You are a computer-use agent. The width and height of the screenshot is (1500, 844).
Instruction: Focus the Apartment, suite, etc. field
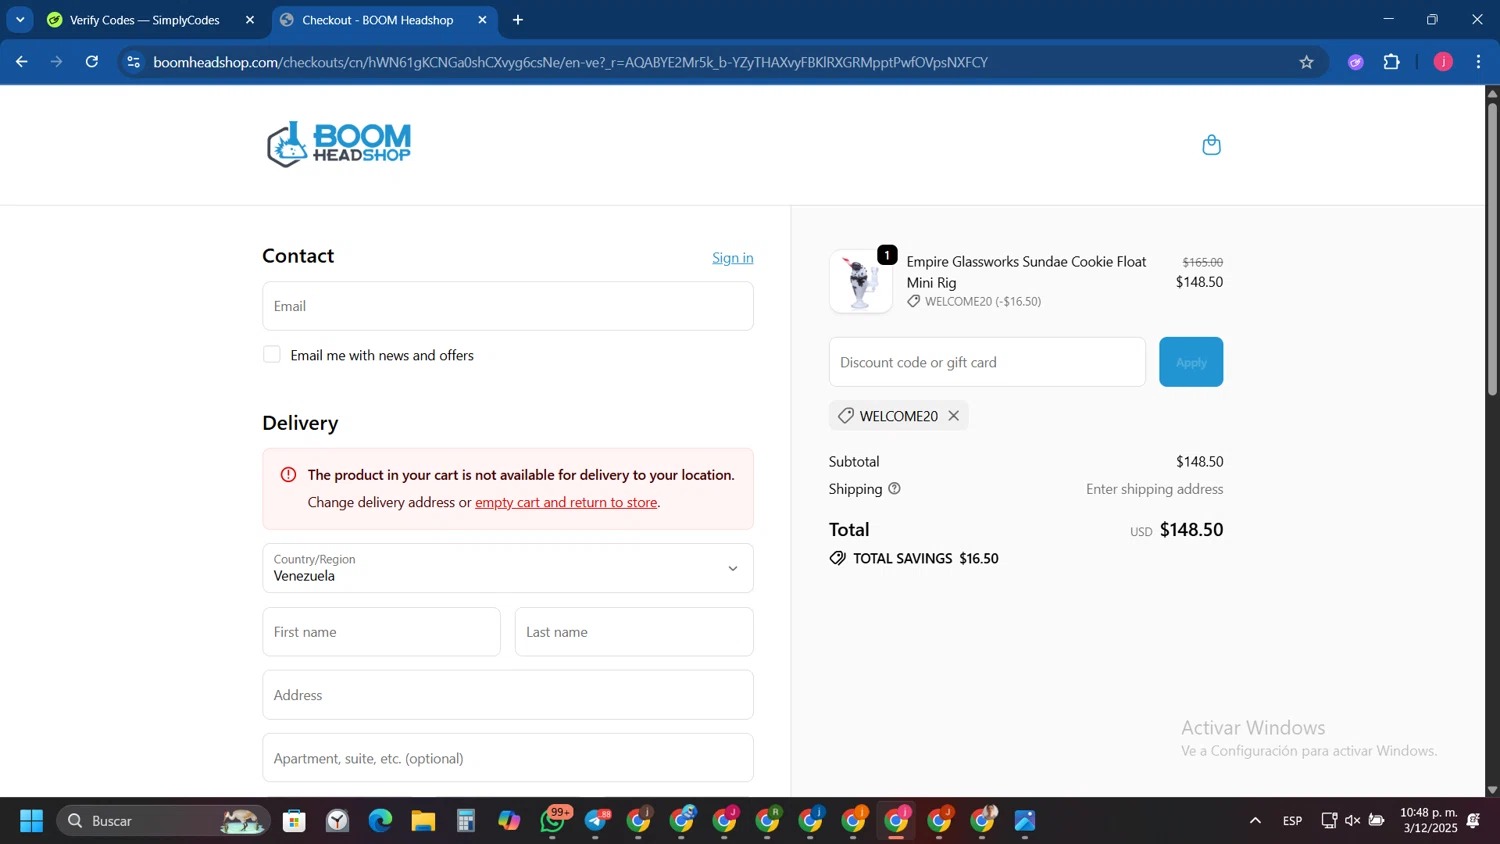(x=508, y=758)
